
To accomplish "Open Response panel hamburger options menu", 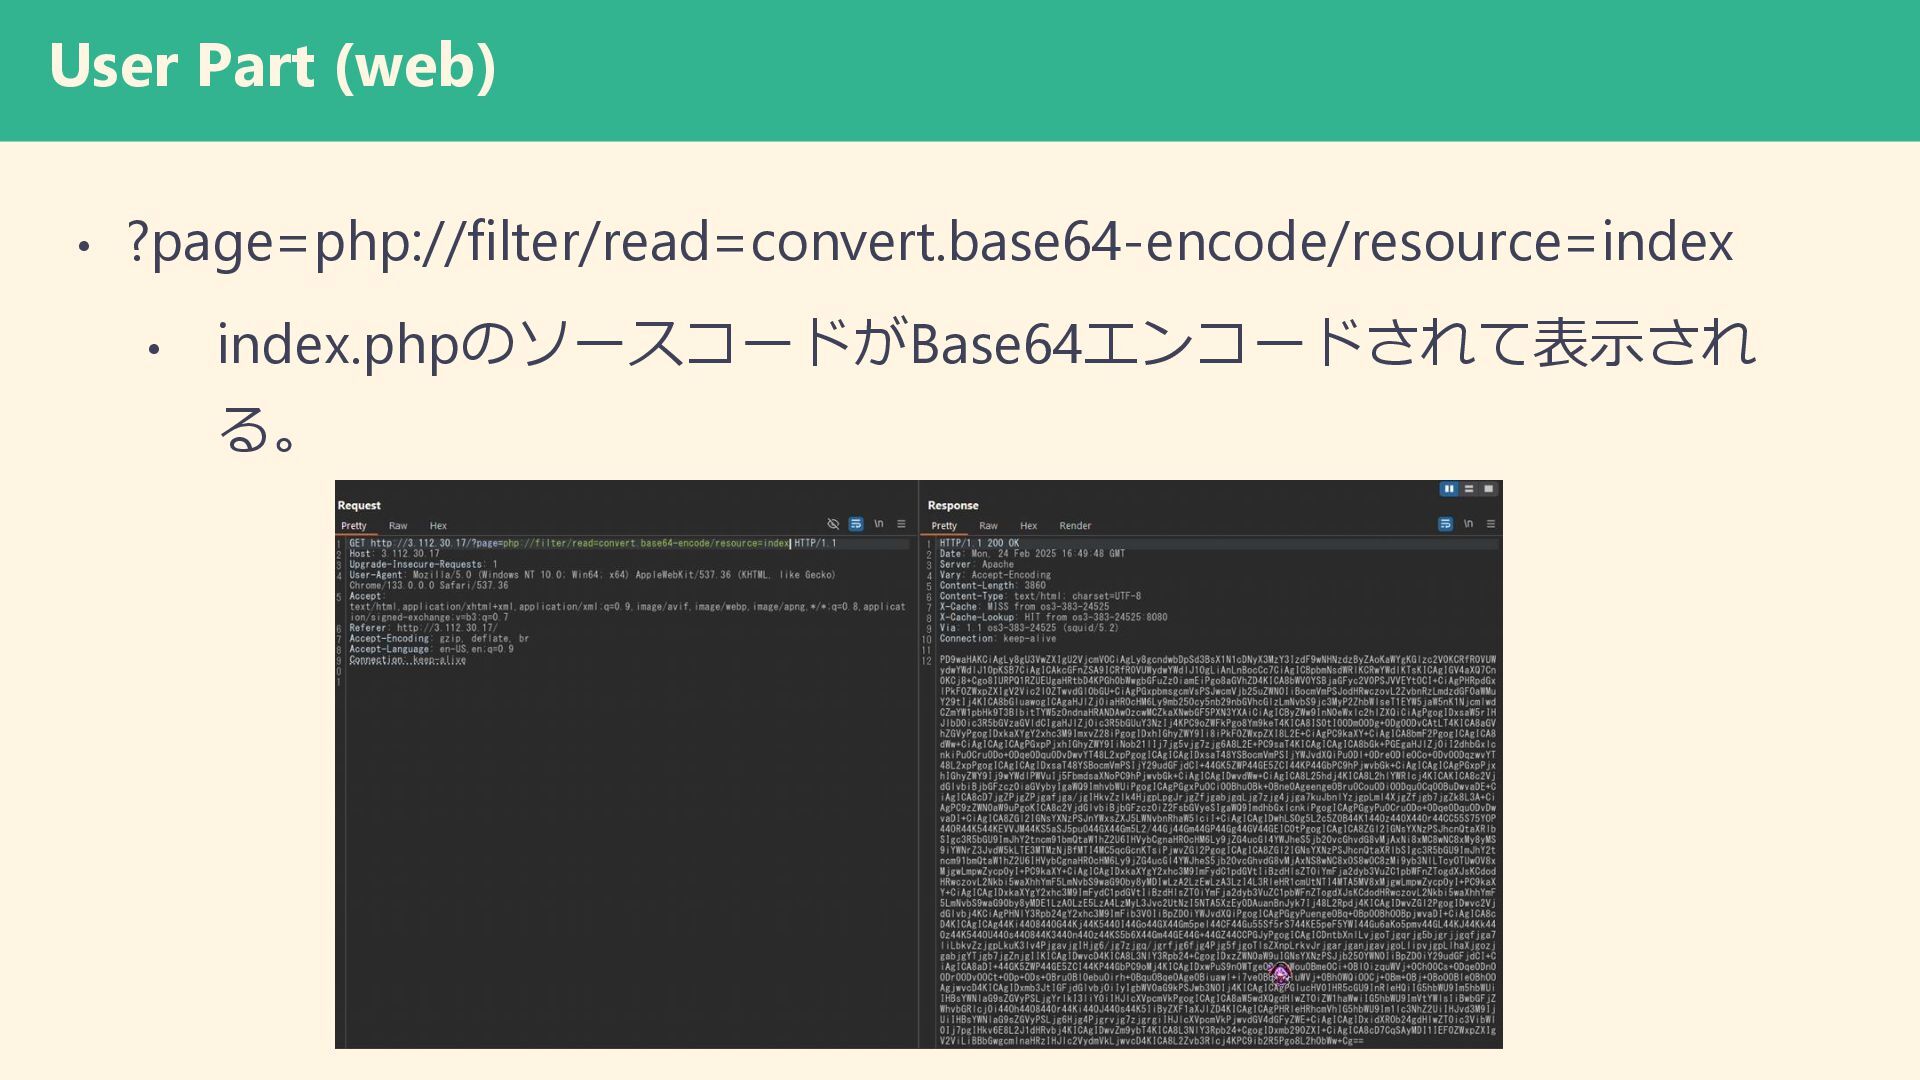I will pyautogui.click(x=1490, y=524).
